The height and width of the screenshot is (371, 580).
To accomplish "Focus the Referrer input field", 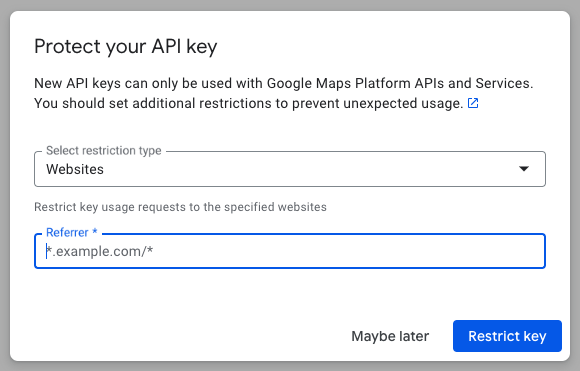I will [x=290, y=251].
